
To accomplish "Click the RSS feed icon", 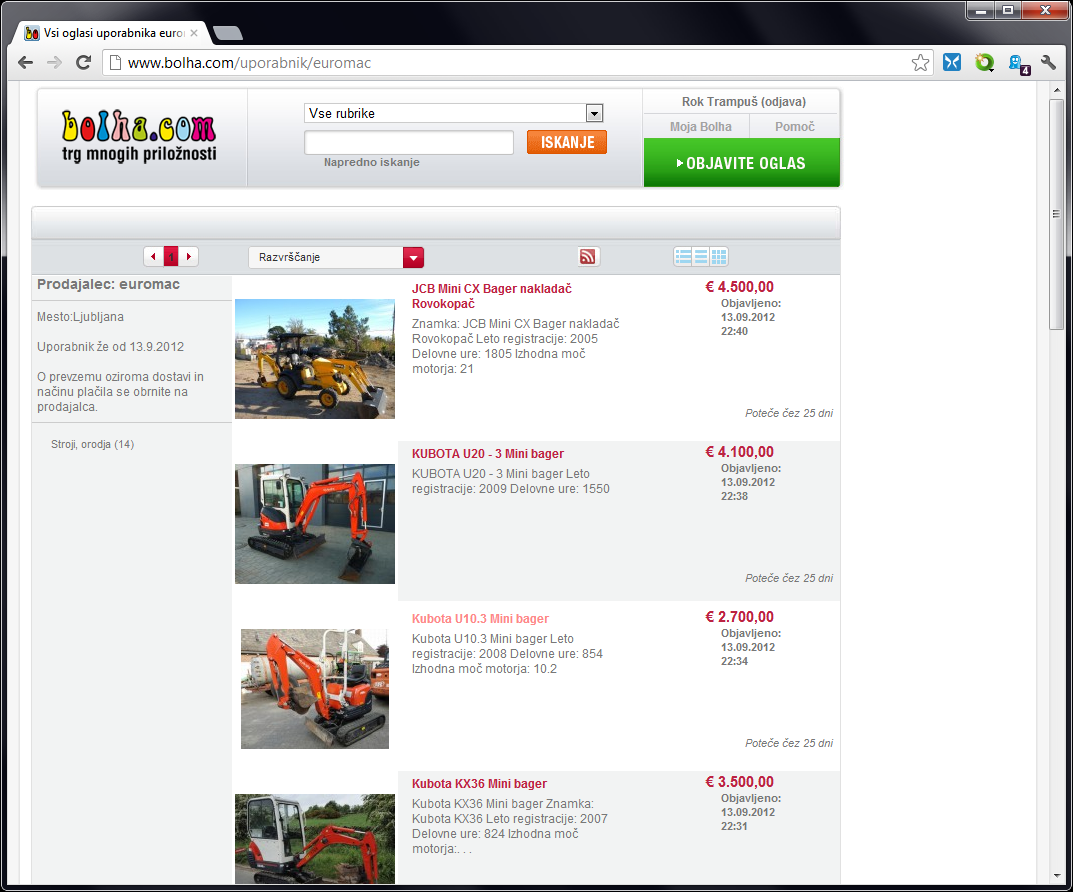I will point(588,257).
